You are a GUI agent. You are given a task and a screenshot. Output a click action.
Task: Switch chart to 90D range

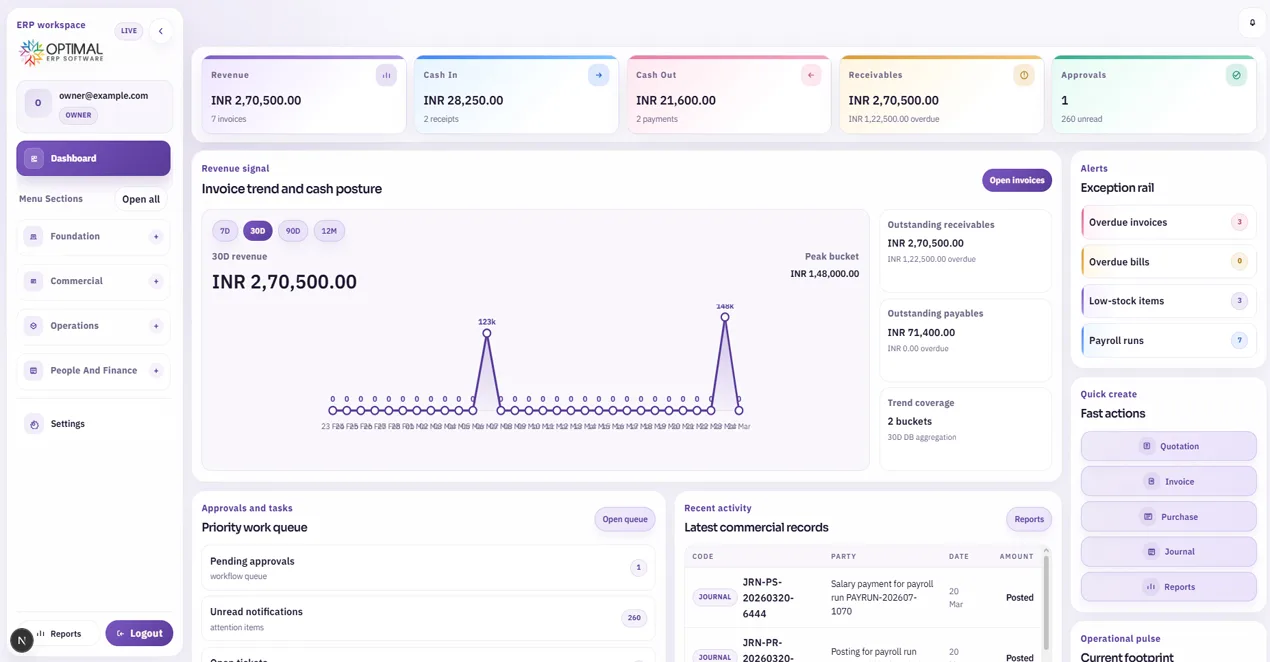(x=293, y=231)
